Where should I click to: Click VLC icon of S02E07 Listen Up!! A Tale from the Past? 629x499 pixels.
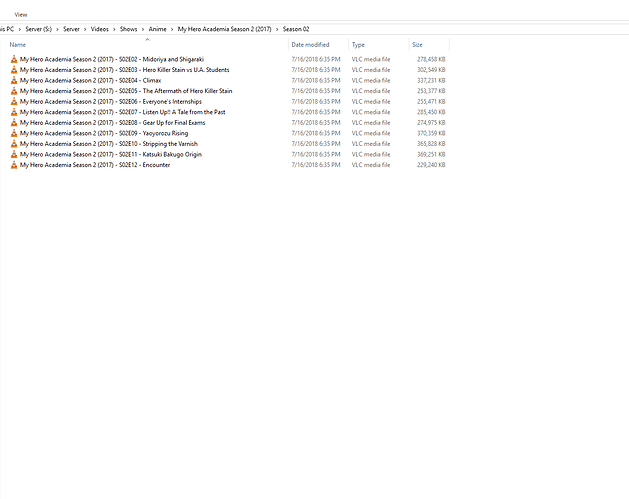coord(14,112)
